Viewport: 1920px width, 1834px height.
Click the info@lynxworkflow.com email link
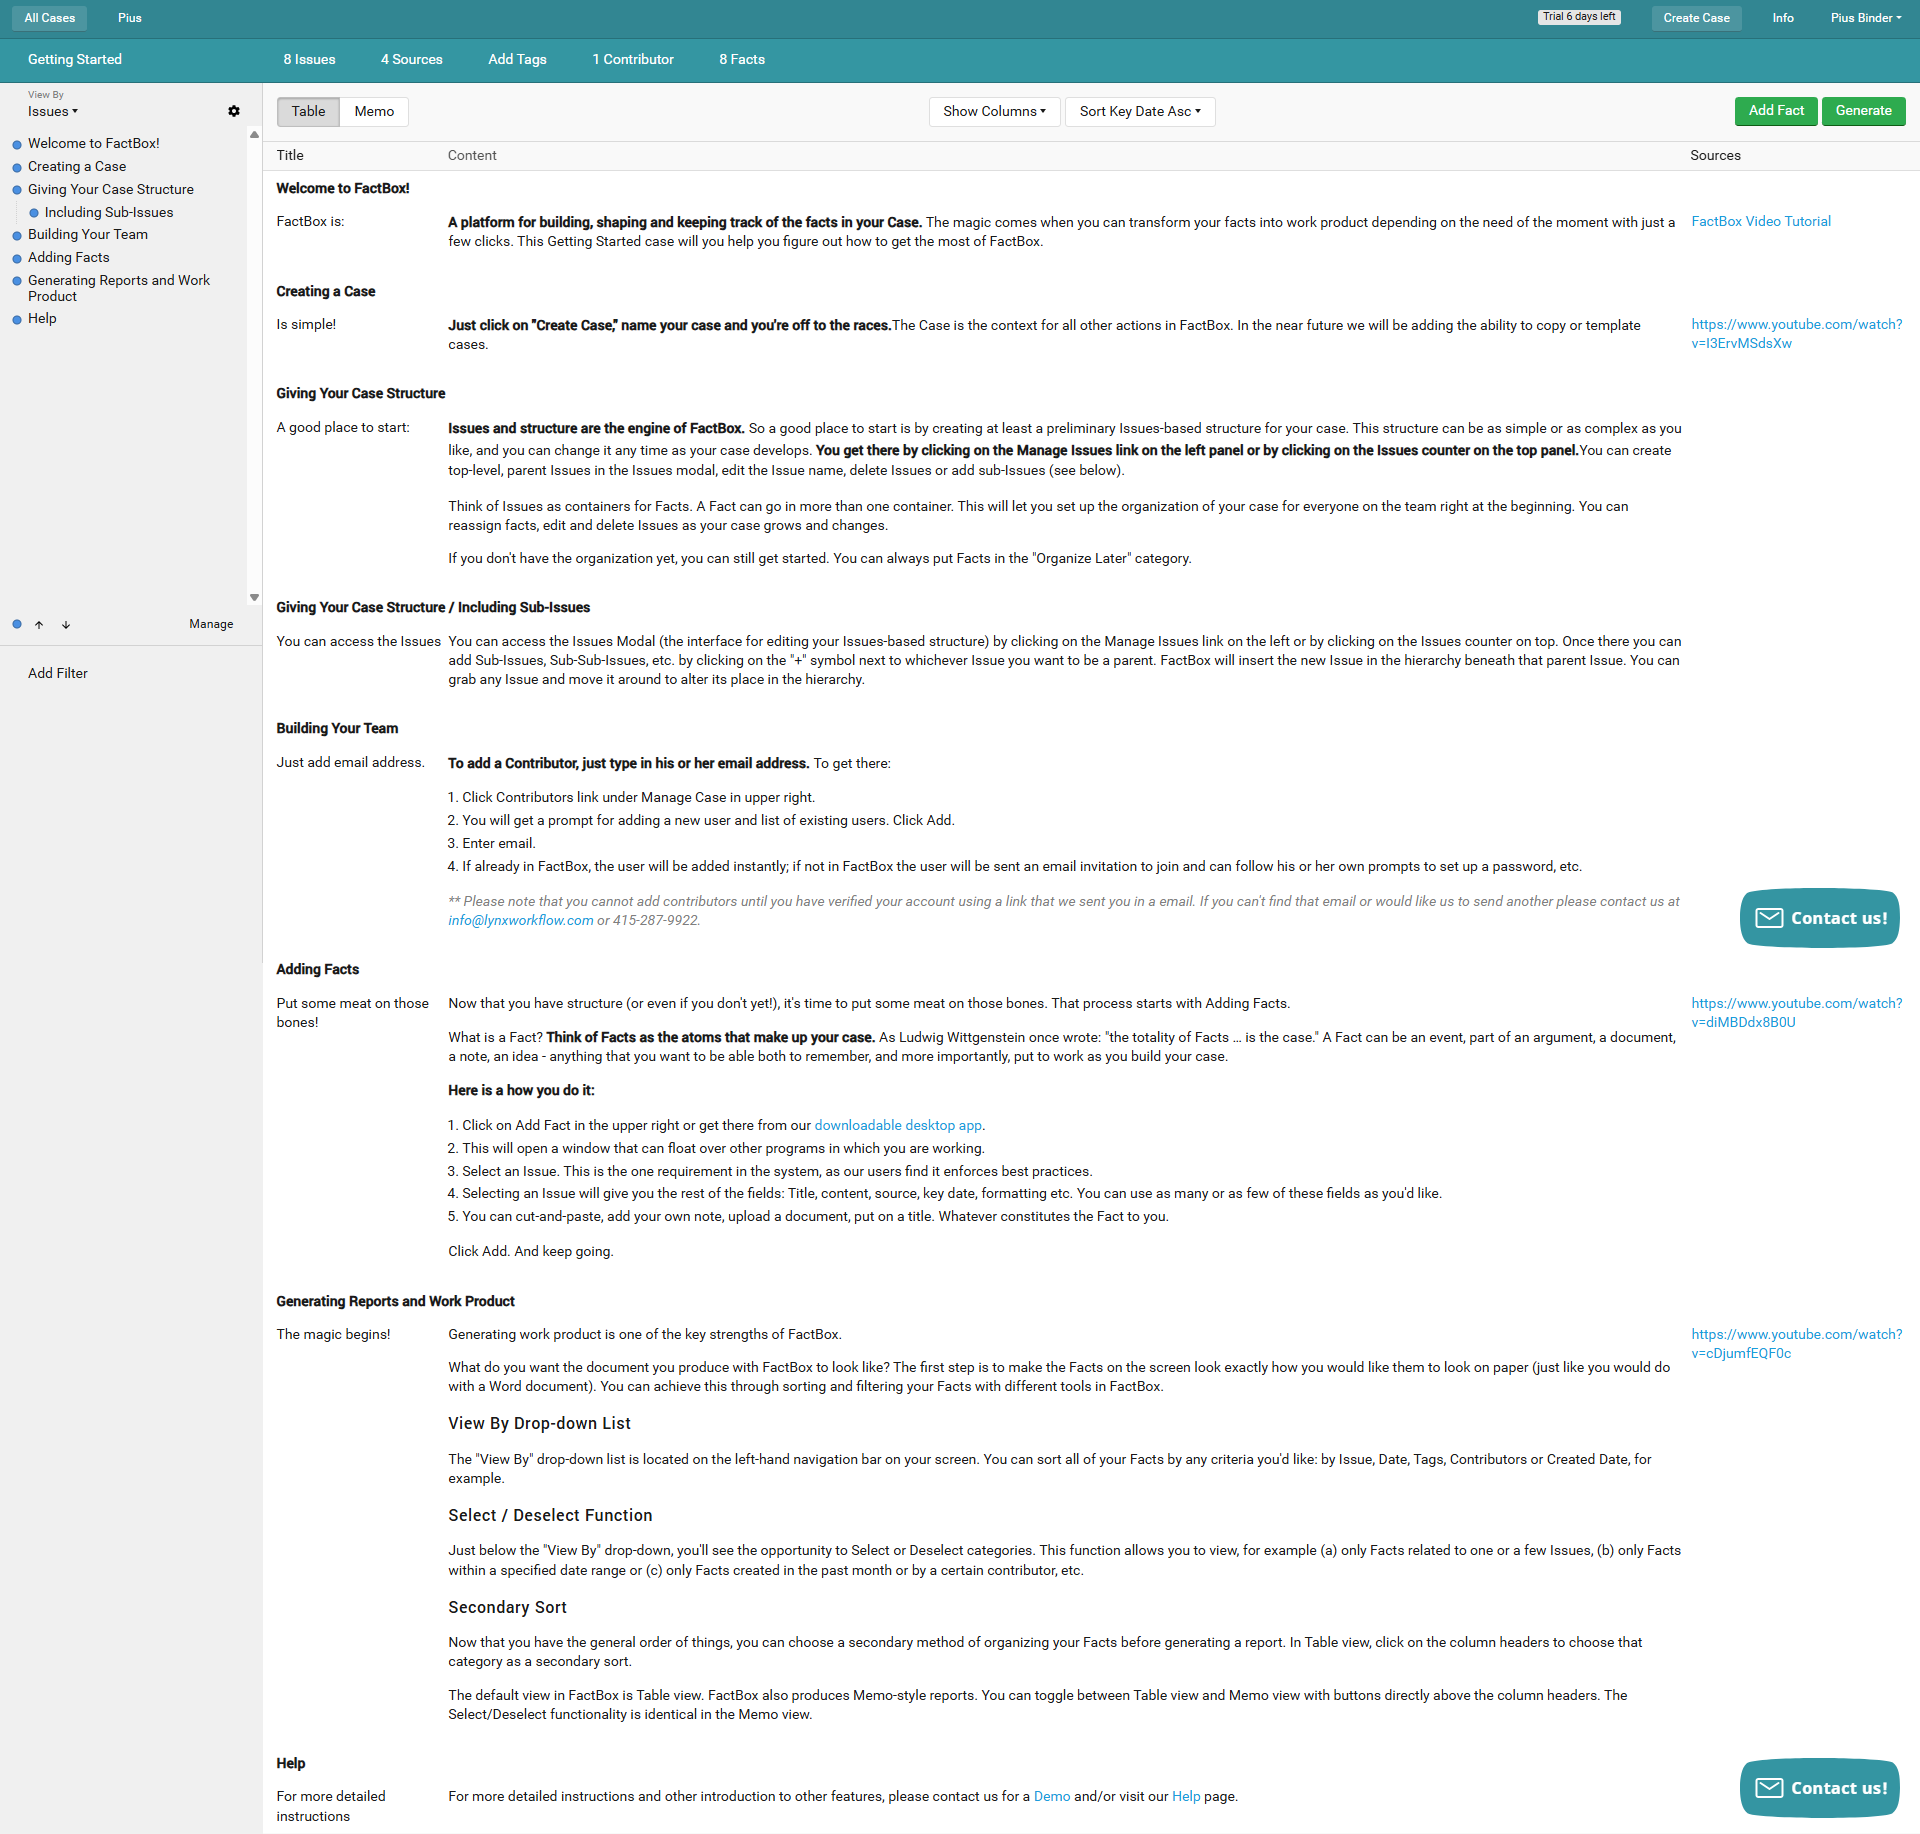coord(521,920)
